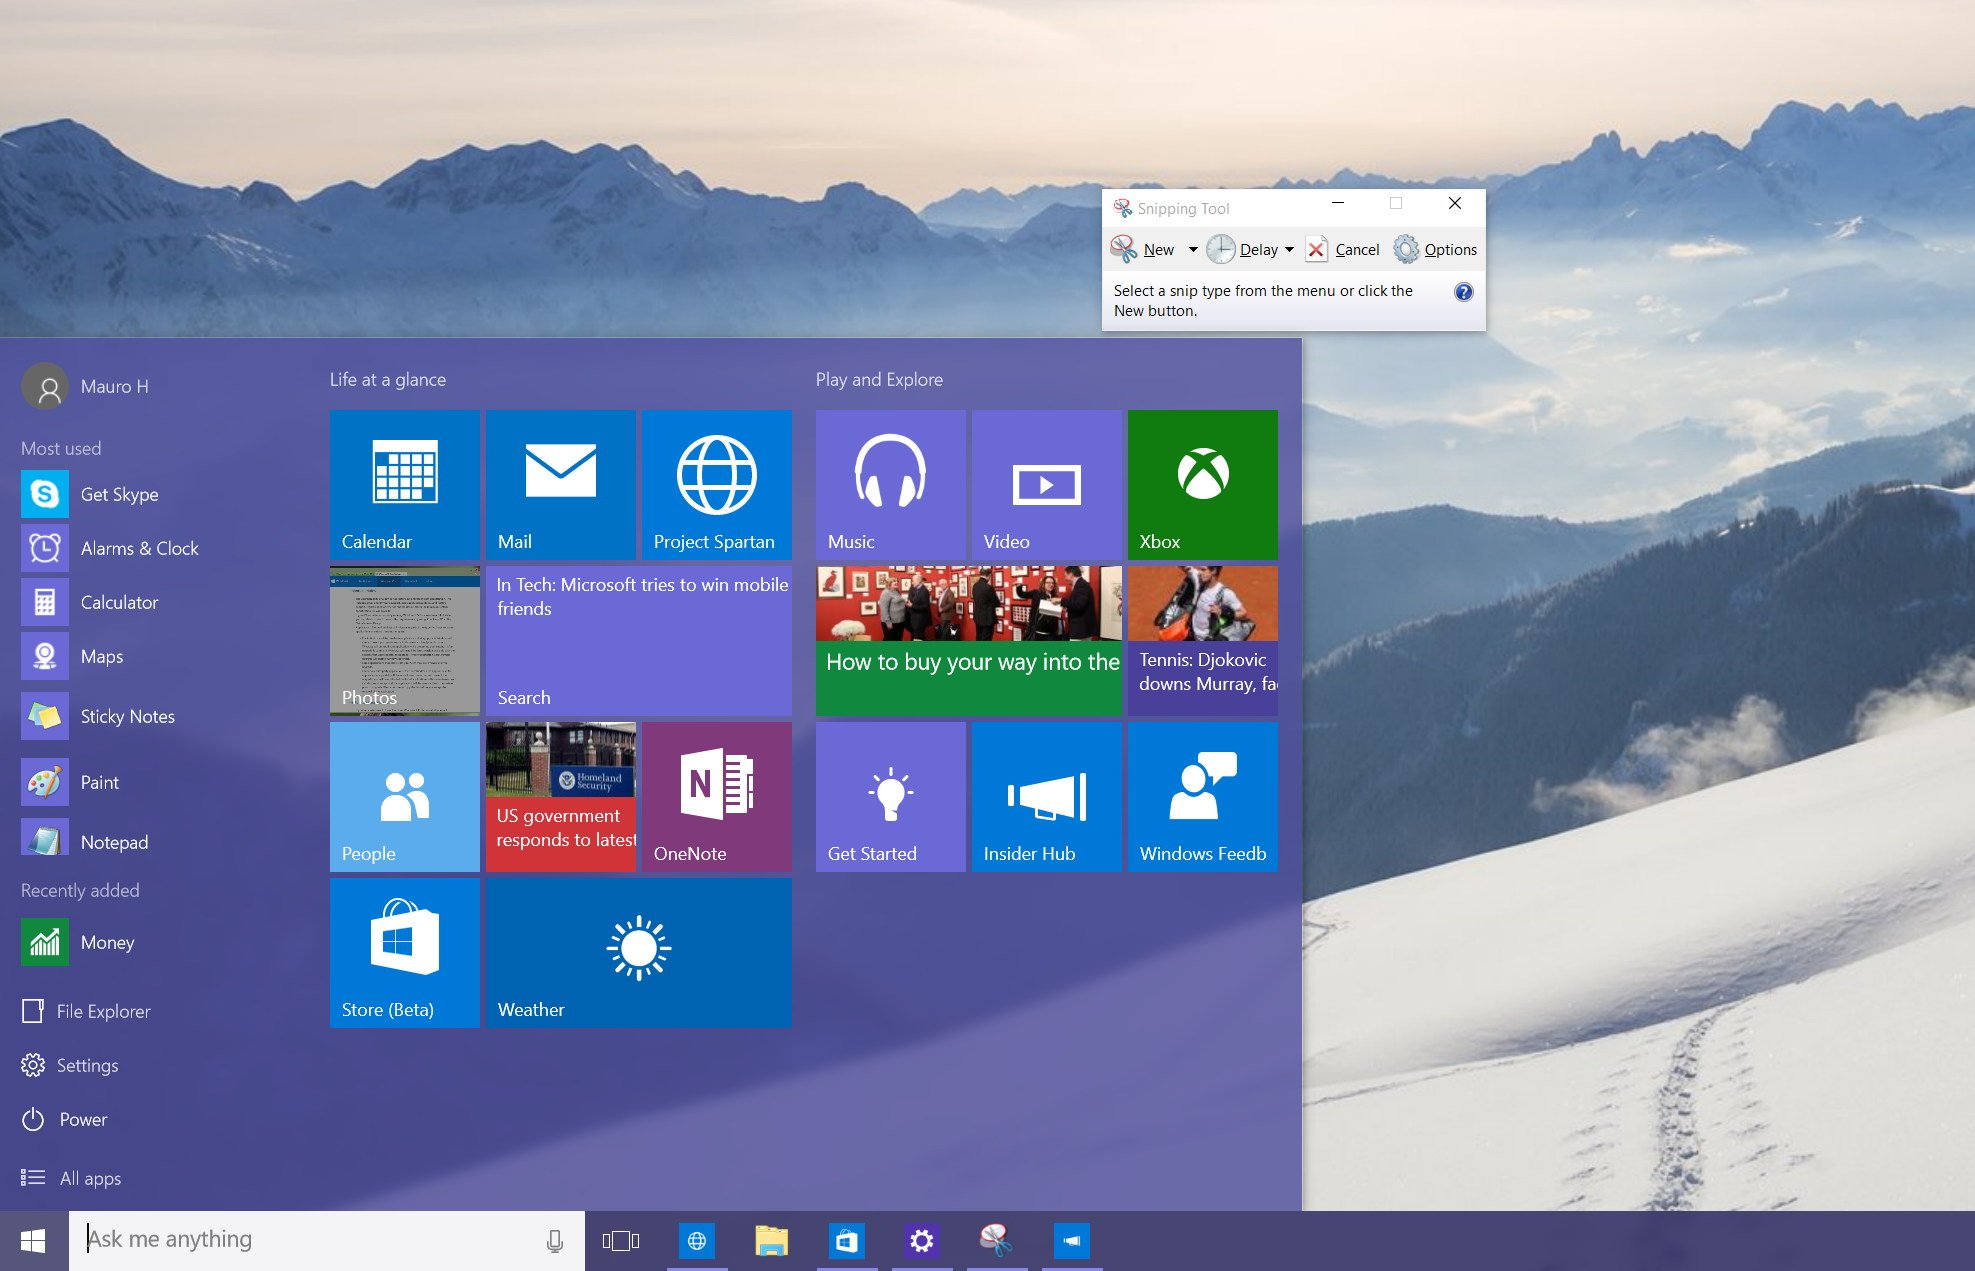Image resolution: width=1975 pixels, height=1271 pixels.
Task: Expand the Delay dropdown arrow
Action: pyautogui.click(x=1290, y=250)
